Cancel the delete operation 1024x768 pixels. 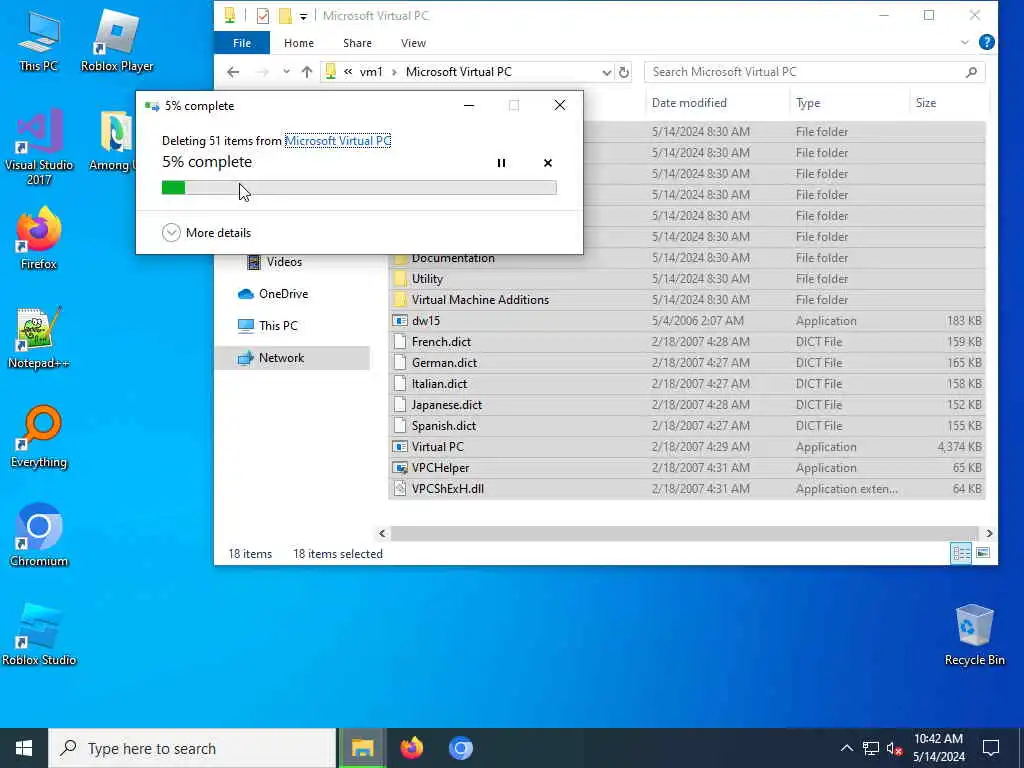point(548,163)
